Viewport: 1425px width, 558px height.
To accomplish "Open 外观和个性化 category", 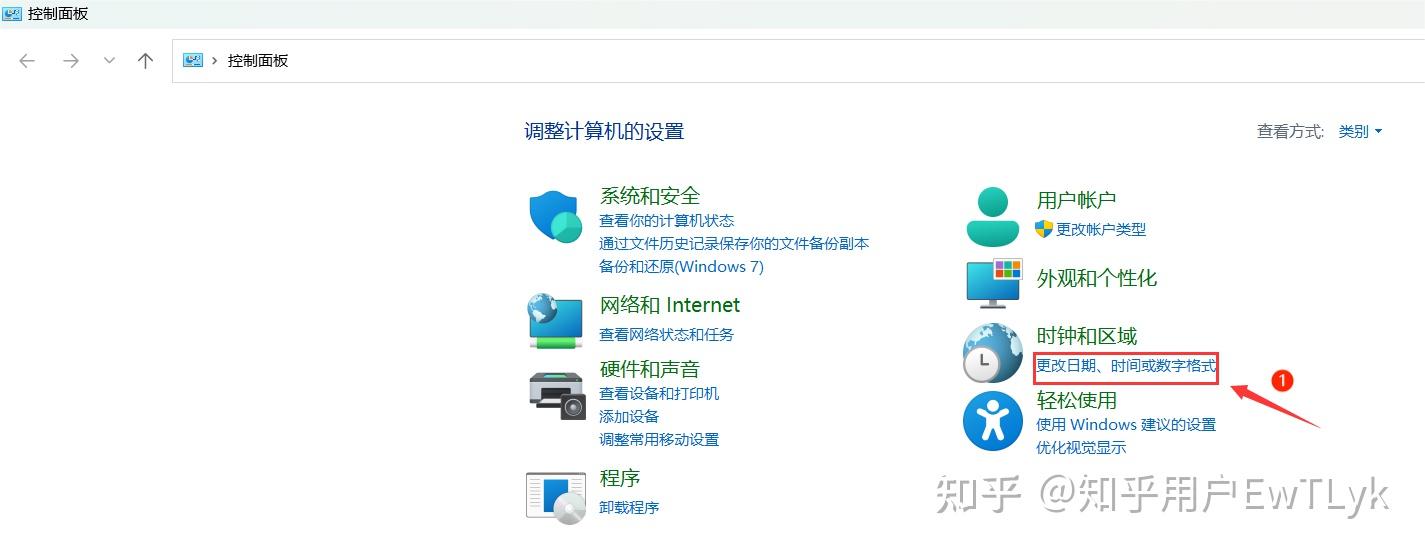I will (1097, 278).
